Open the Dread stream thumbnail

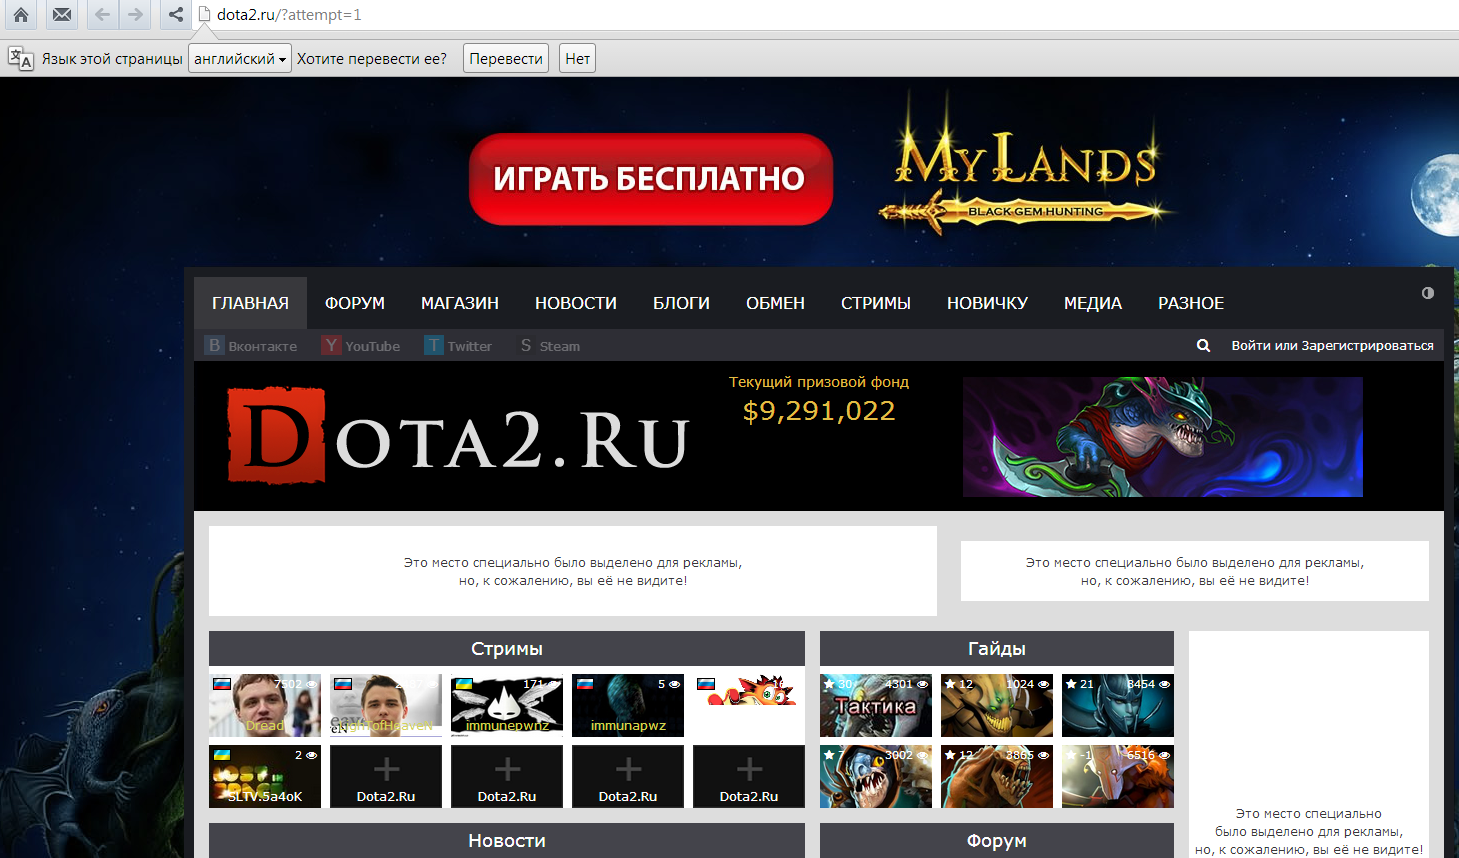coord(265,705)
